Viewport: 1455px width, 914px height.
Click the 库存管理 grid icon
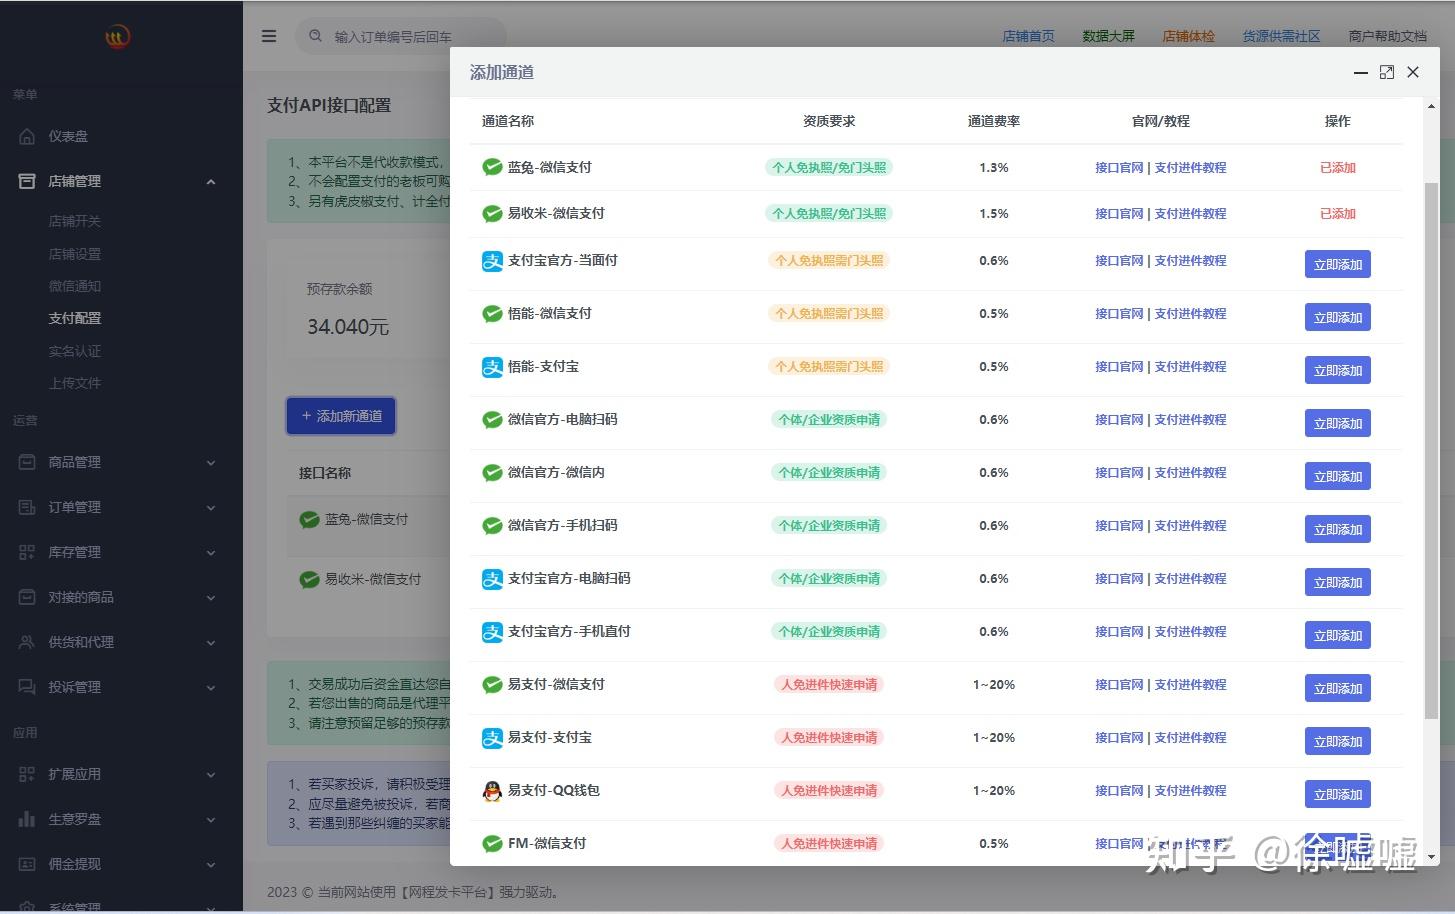[27, 552]
